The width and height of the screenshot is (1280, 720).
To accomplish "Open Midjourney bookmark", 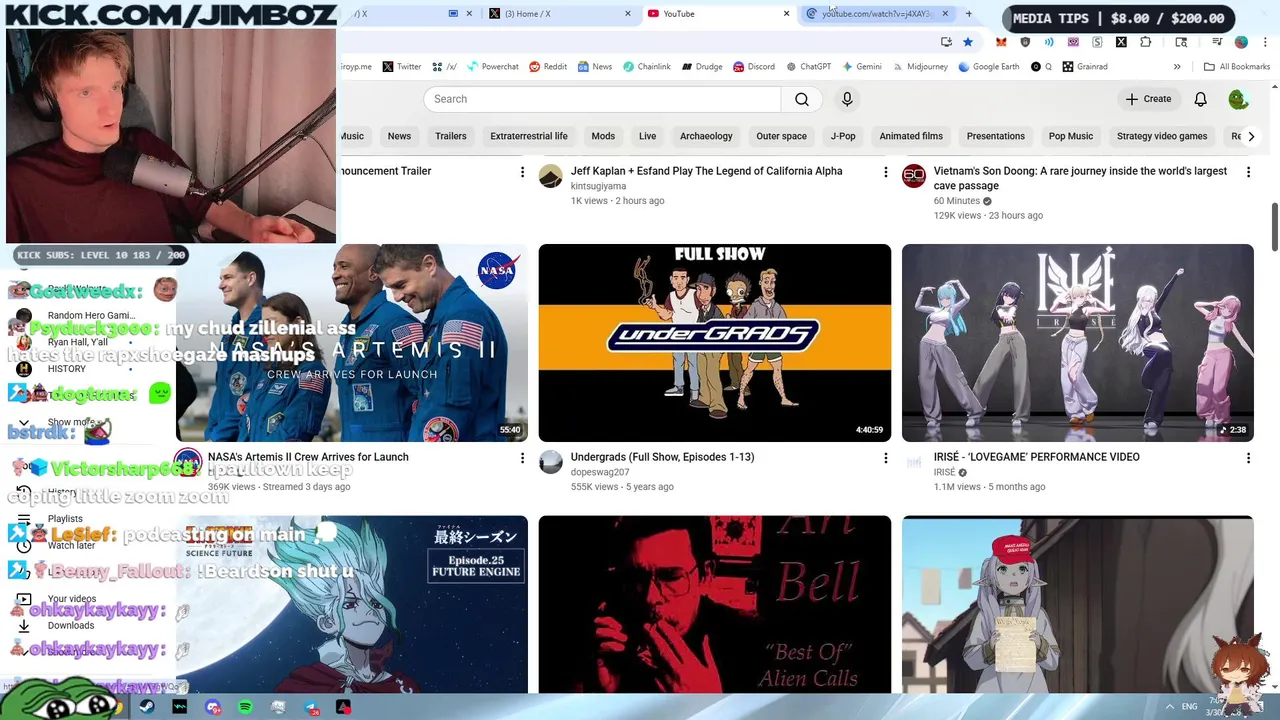I will [919, 67].
